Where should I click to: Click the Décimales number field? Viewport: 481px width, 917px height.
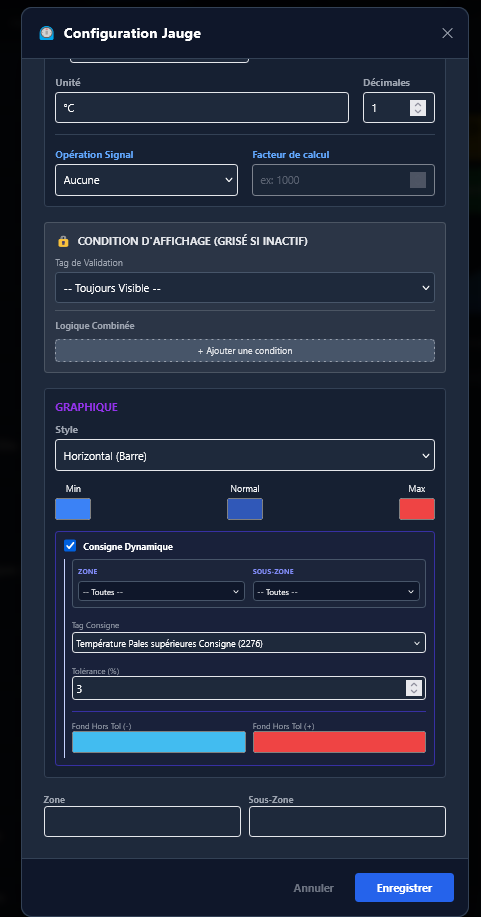click(x=398, y=108)
